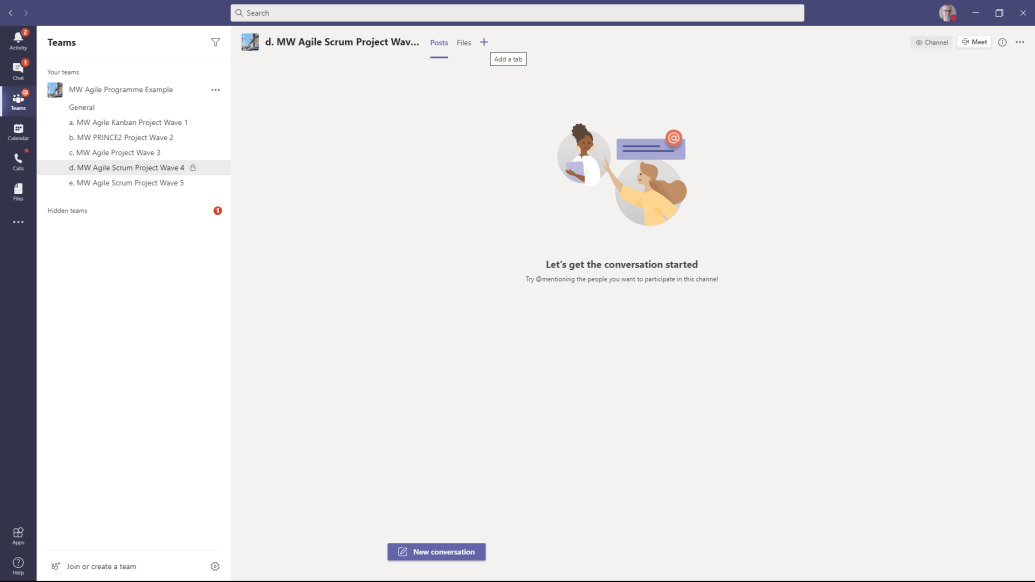Click the Add a tab plus icon
Viewport: 1035px width, 582px height.
(x=483, y=42)
